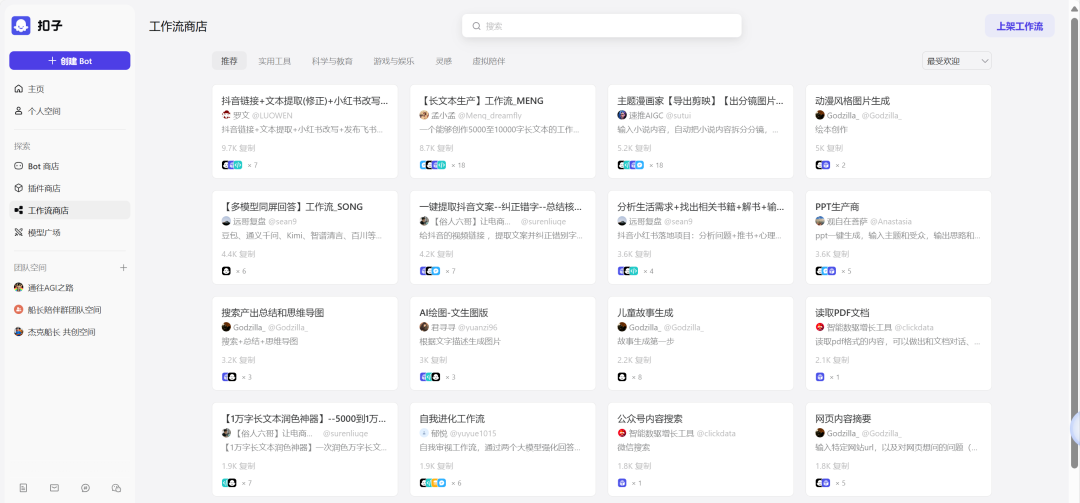Expand the 最受欢迎 sort dropdown
The height and width of the screenshot is (503, 1080).
[x=956, y=61]
